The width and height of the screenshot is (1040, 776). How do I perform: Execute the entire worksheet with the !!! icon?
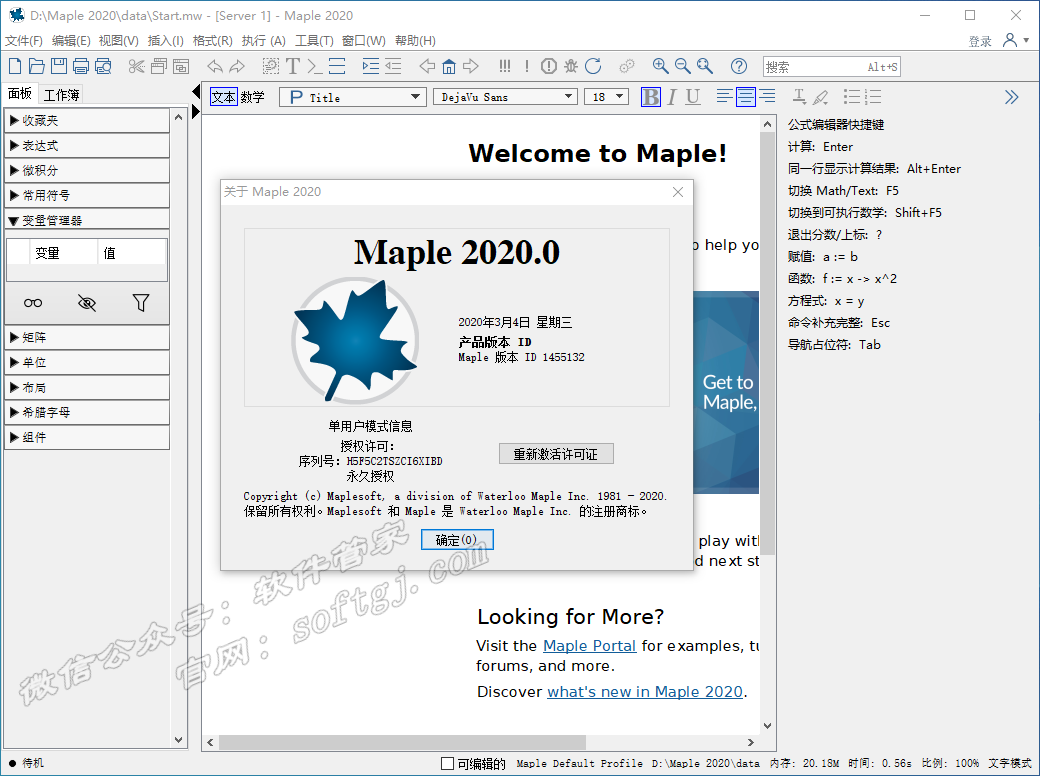click(x=505, y=66)
